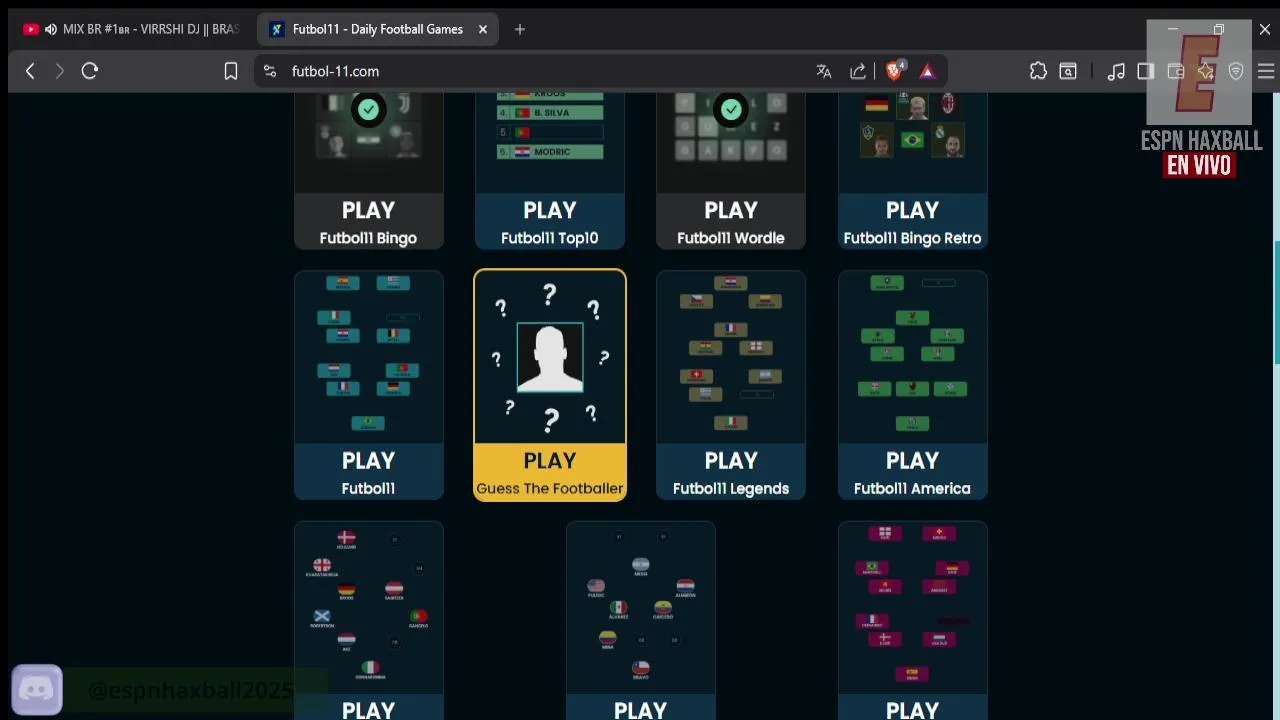Open the bottom-right card with maroon formation
1280x720 pixels.
point(912,620)
